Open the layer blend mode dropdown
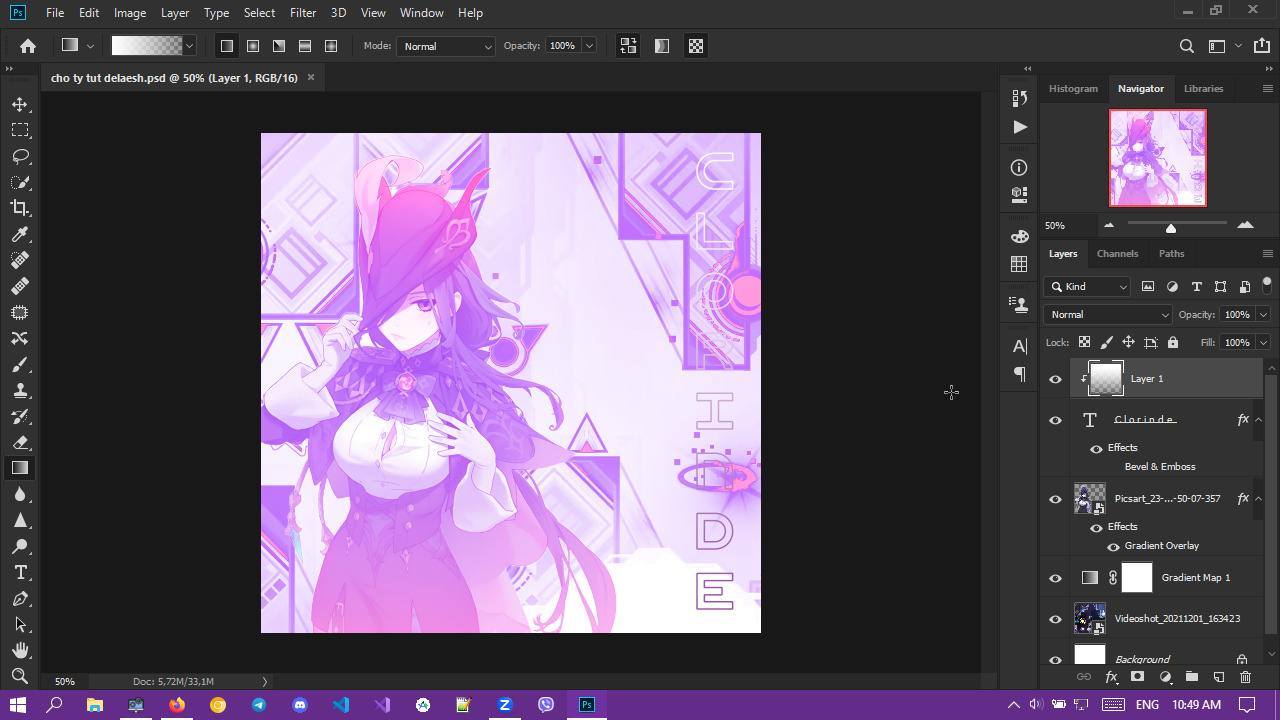The width and height of the screenshot is (1280, 720). coord(1107,314)
